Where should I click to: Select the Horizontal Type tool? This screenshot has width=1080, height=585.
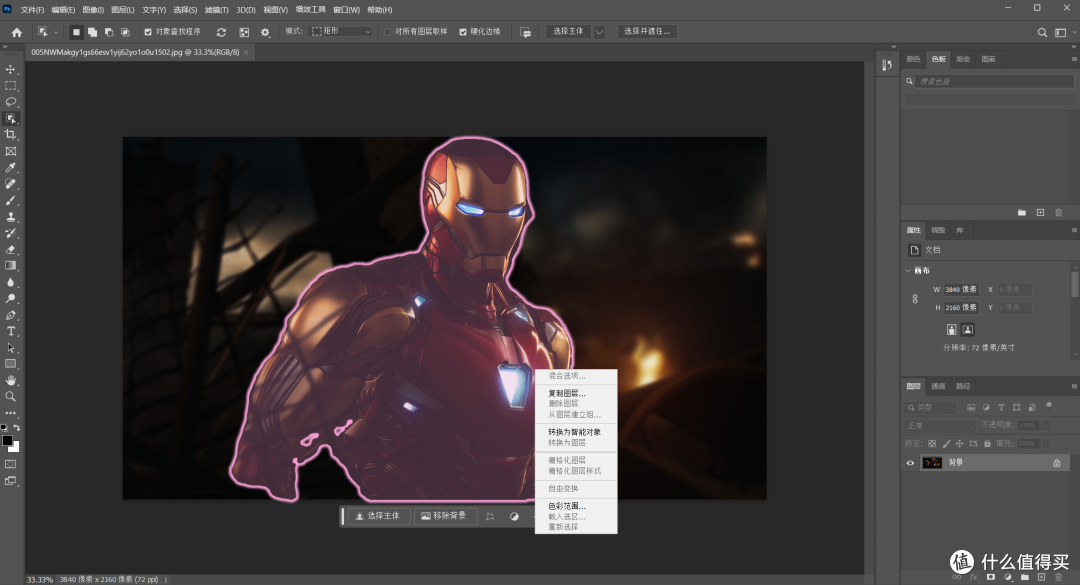tap(10, 331)
